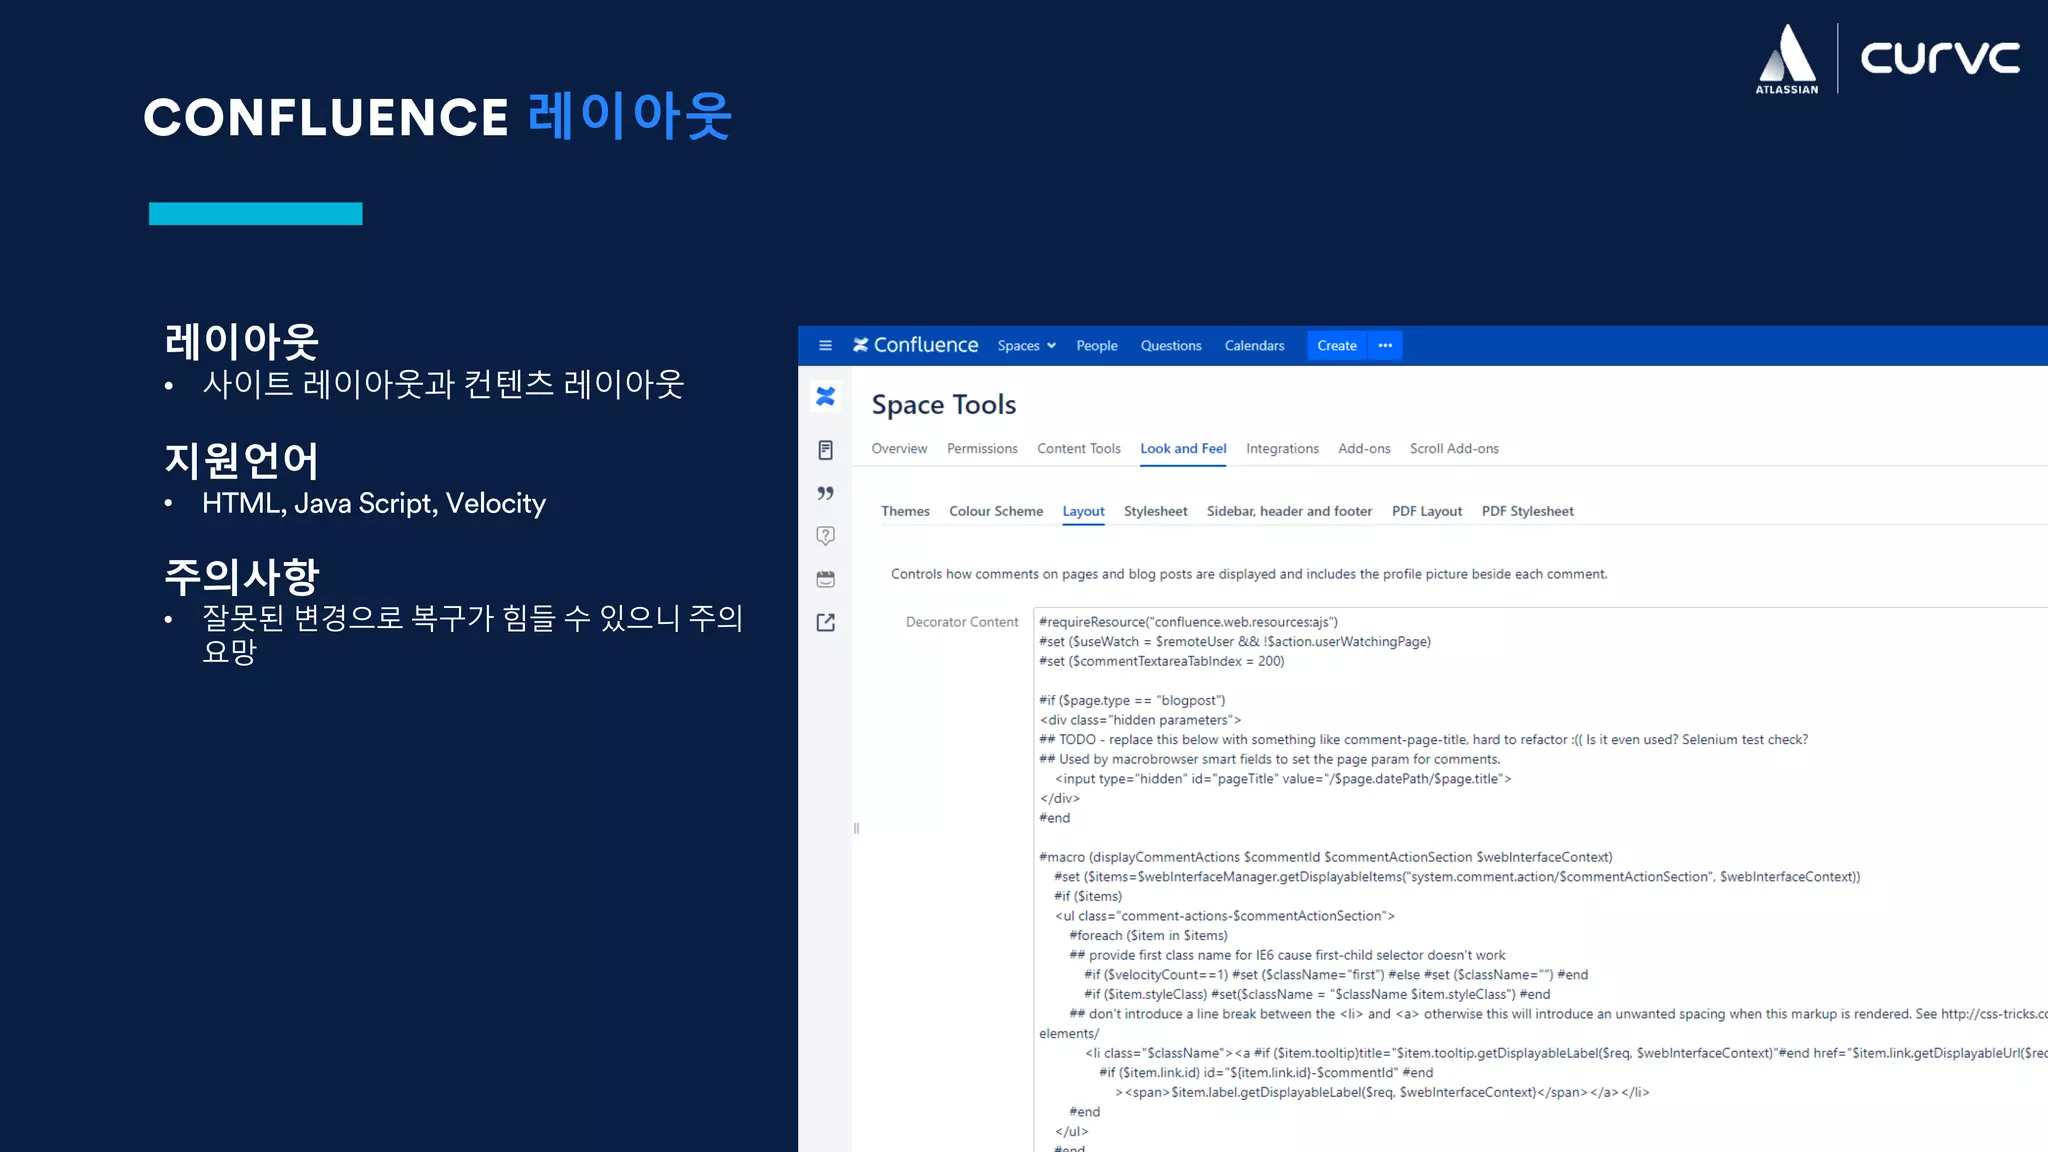Click the Curvc logo on the slide

[1940, 57]
